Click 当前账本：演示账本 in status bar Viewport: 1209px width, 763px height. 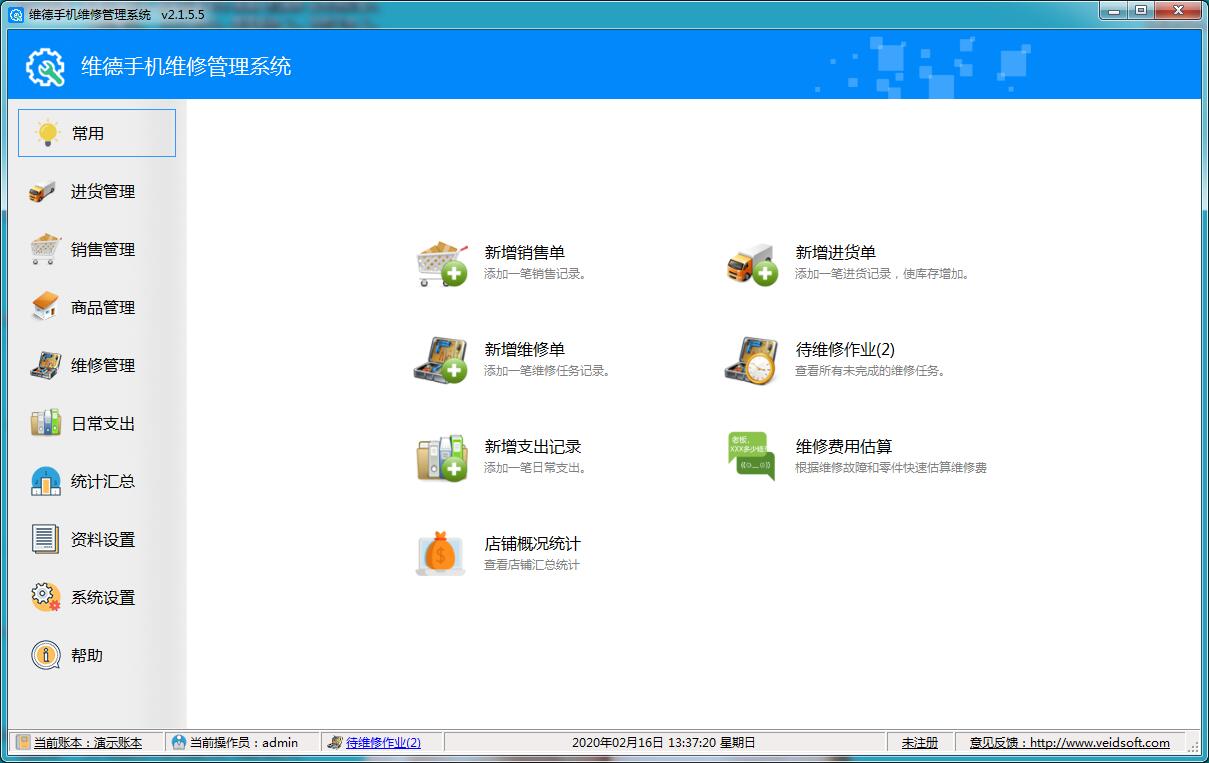click(88, 742)
